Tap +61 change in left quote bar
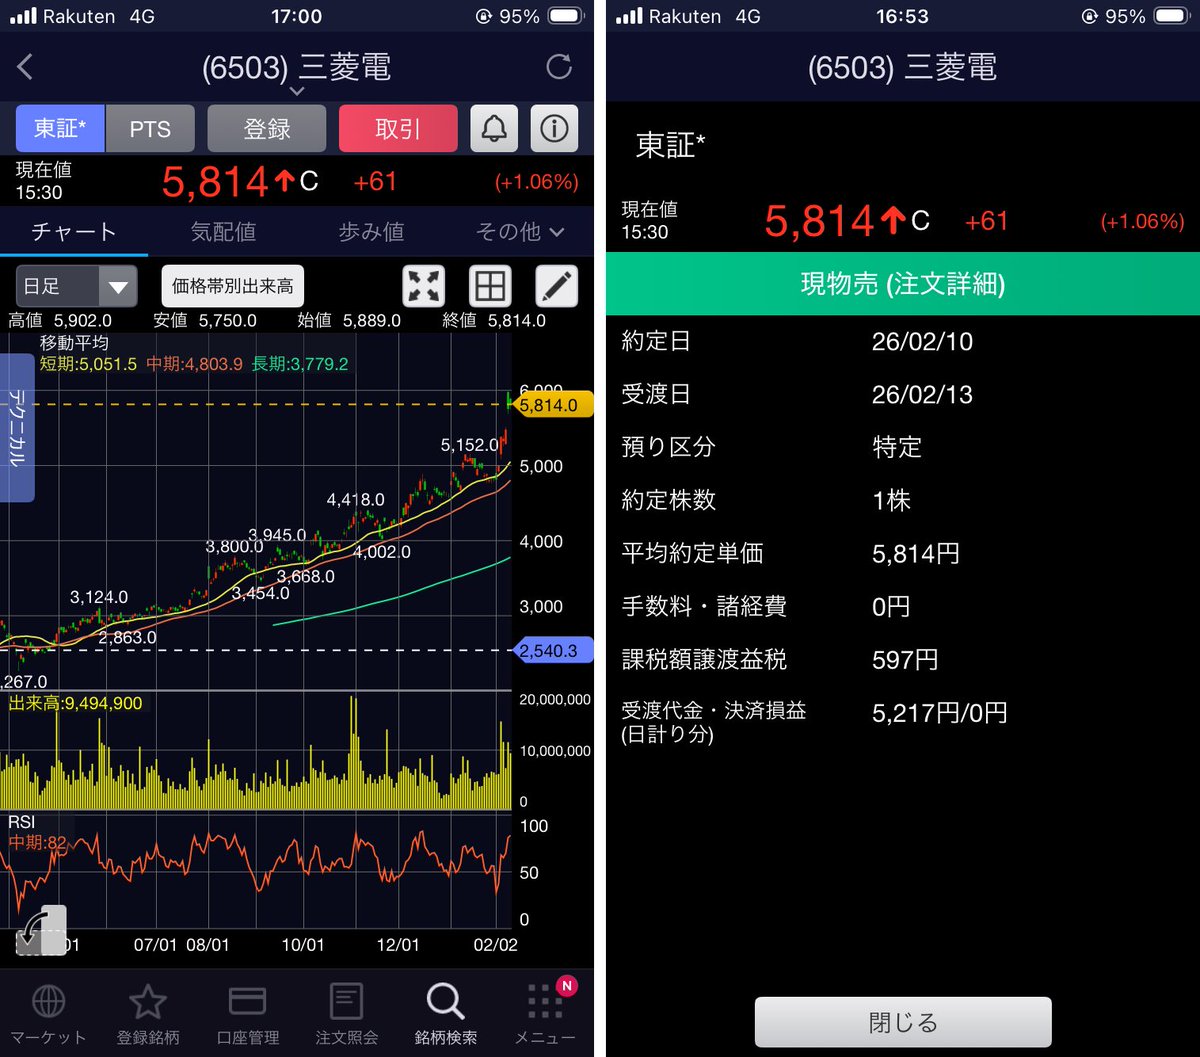This screenshot has height=1057, width=1200. [x=375, y=182]
